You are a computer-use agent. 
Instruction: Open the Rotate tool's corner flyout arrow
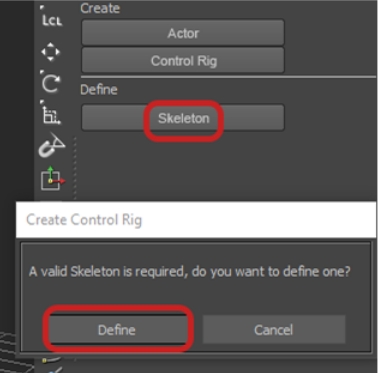pyautogui.click(x=42, y=72)
